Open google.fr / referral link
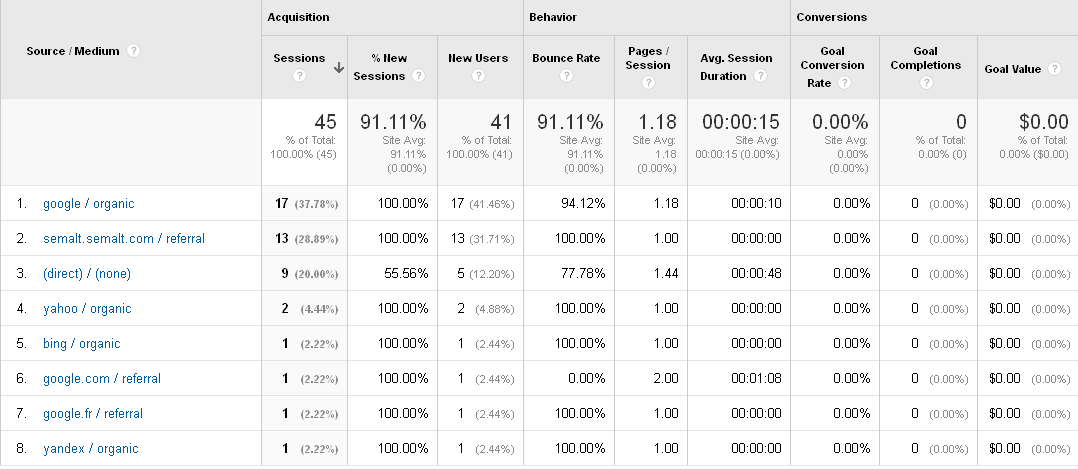Screen dimensions: 1078x469 [93, 413]
